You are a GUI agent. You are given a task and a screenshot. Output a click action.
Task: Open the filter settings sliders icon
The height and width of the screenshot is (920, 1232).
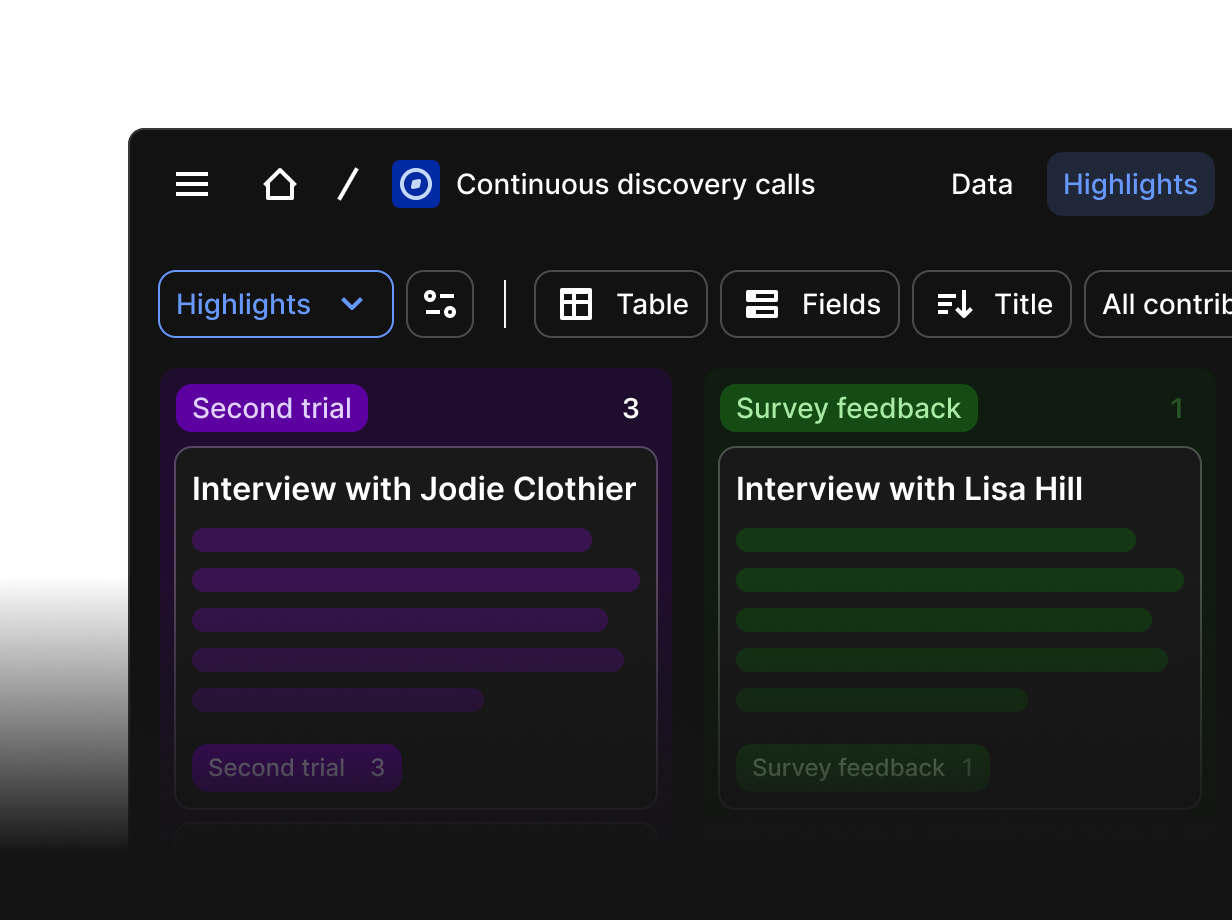(x=440, y=304)
